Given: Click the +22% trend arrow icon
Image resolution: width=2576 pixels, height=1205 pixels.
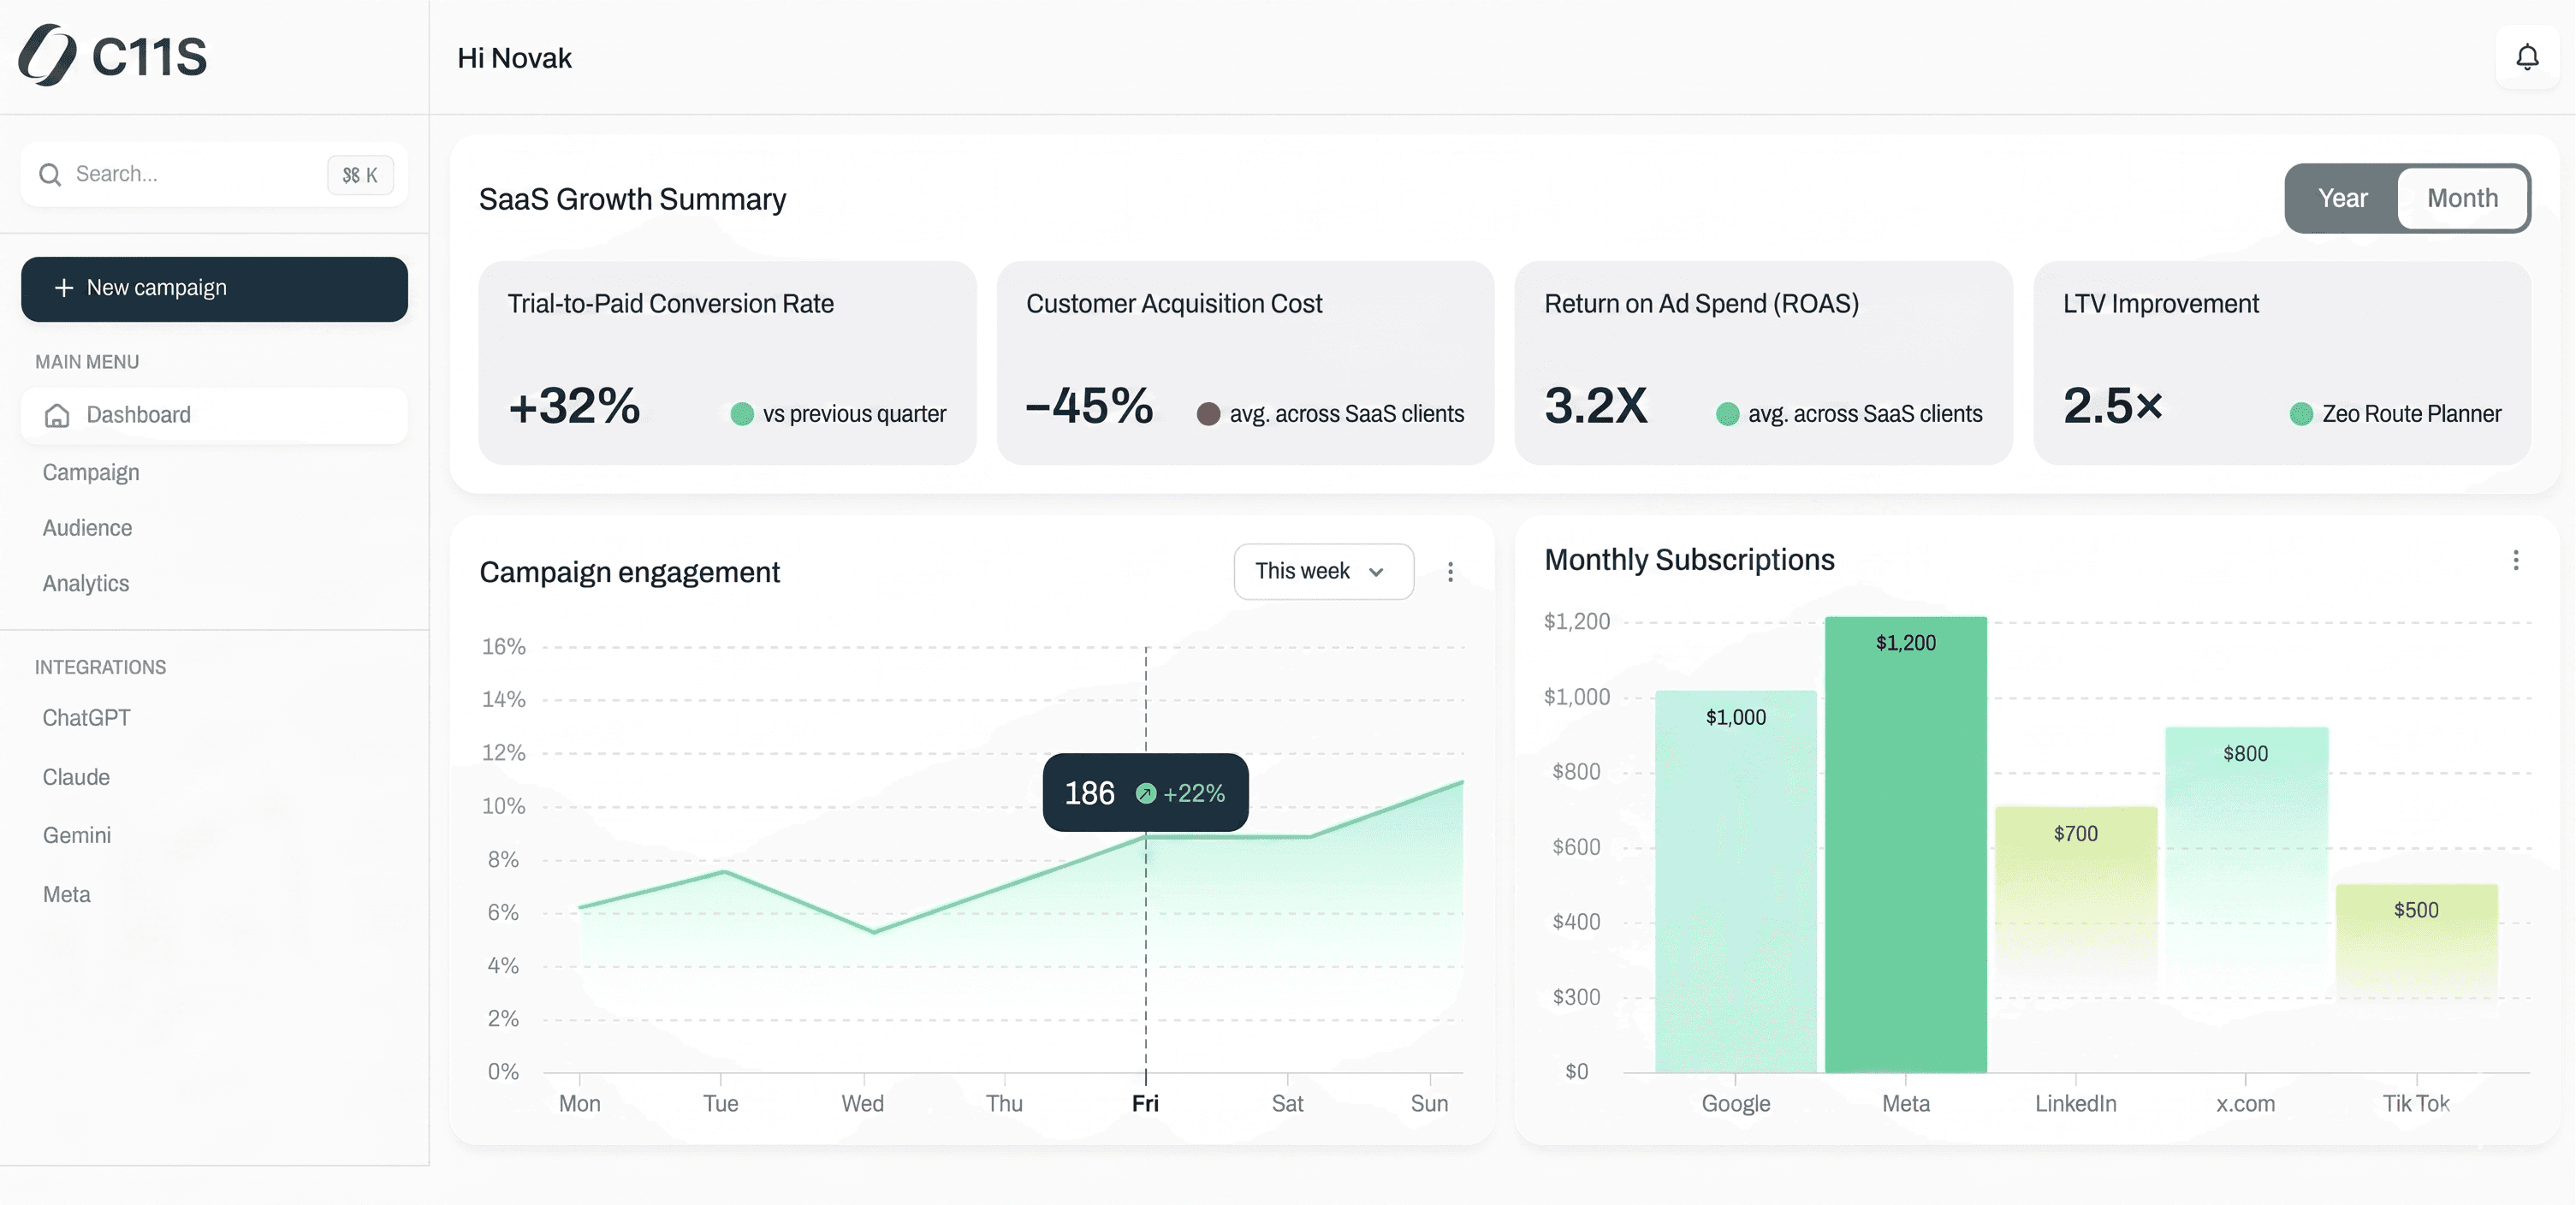Looking at the screenshot, I should (1146, 794).
